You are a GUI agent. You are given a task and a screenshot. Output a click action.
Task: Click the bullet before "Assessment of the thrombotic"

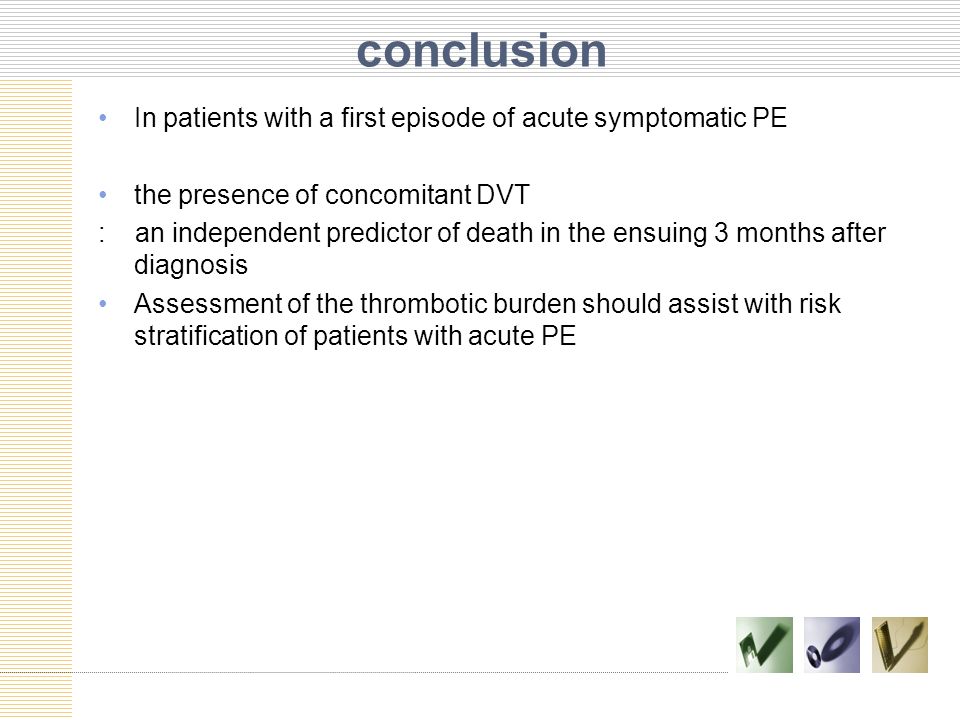coord(103,304)
